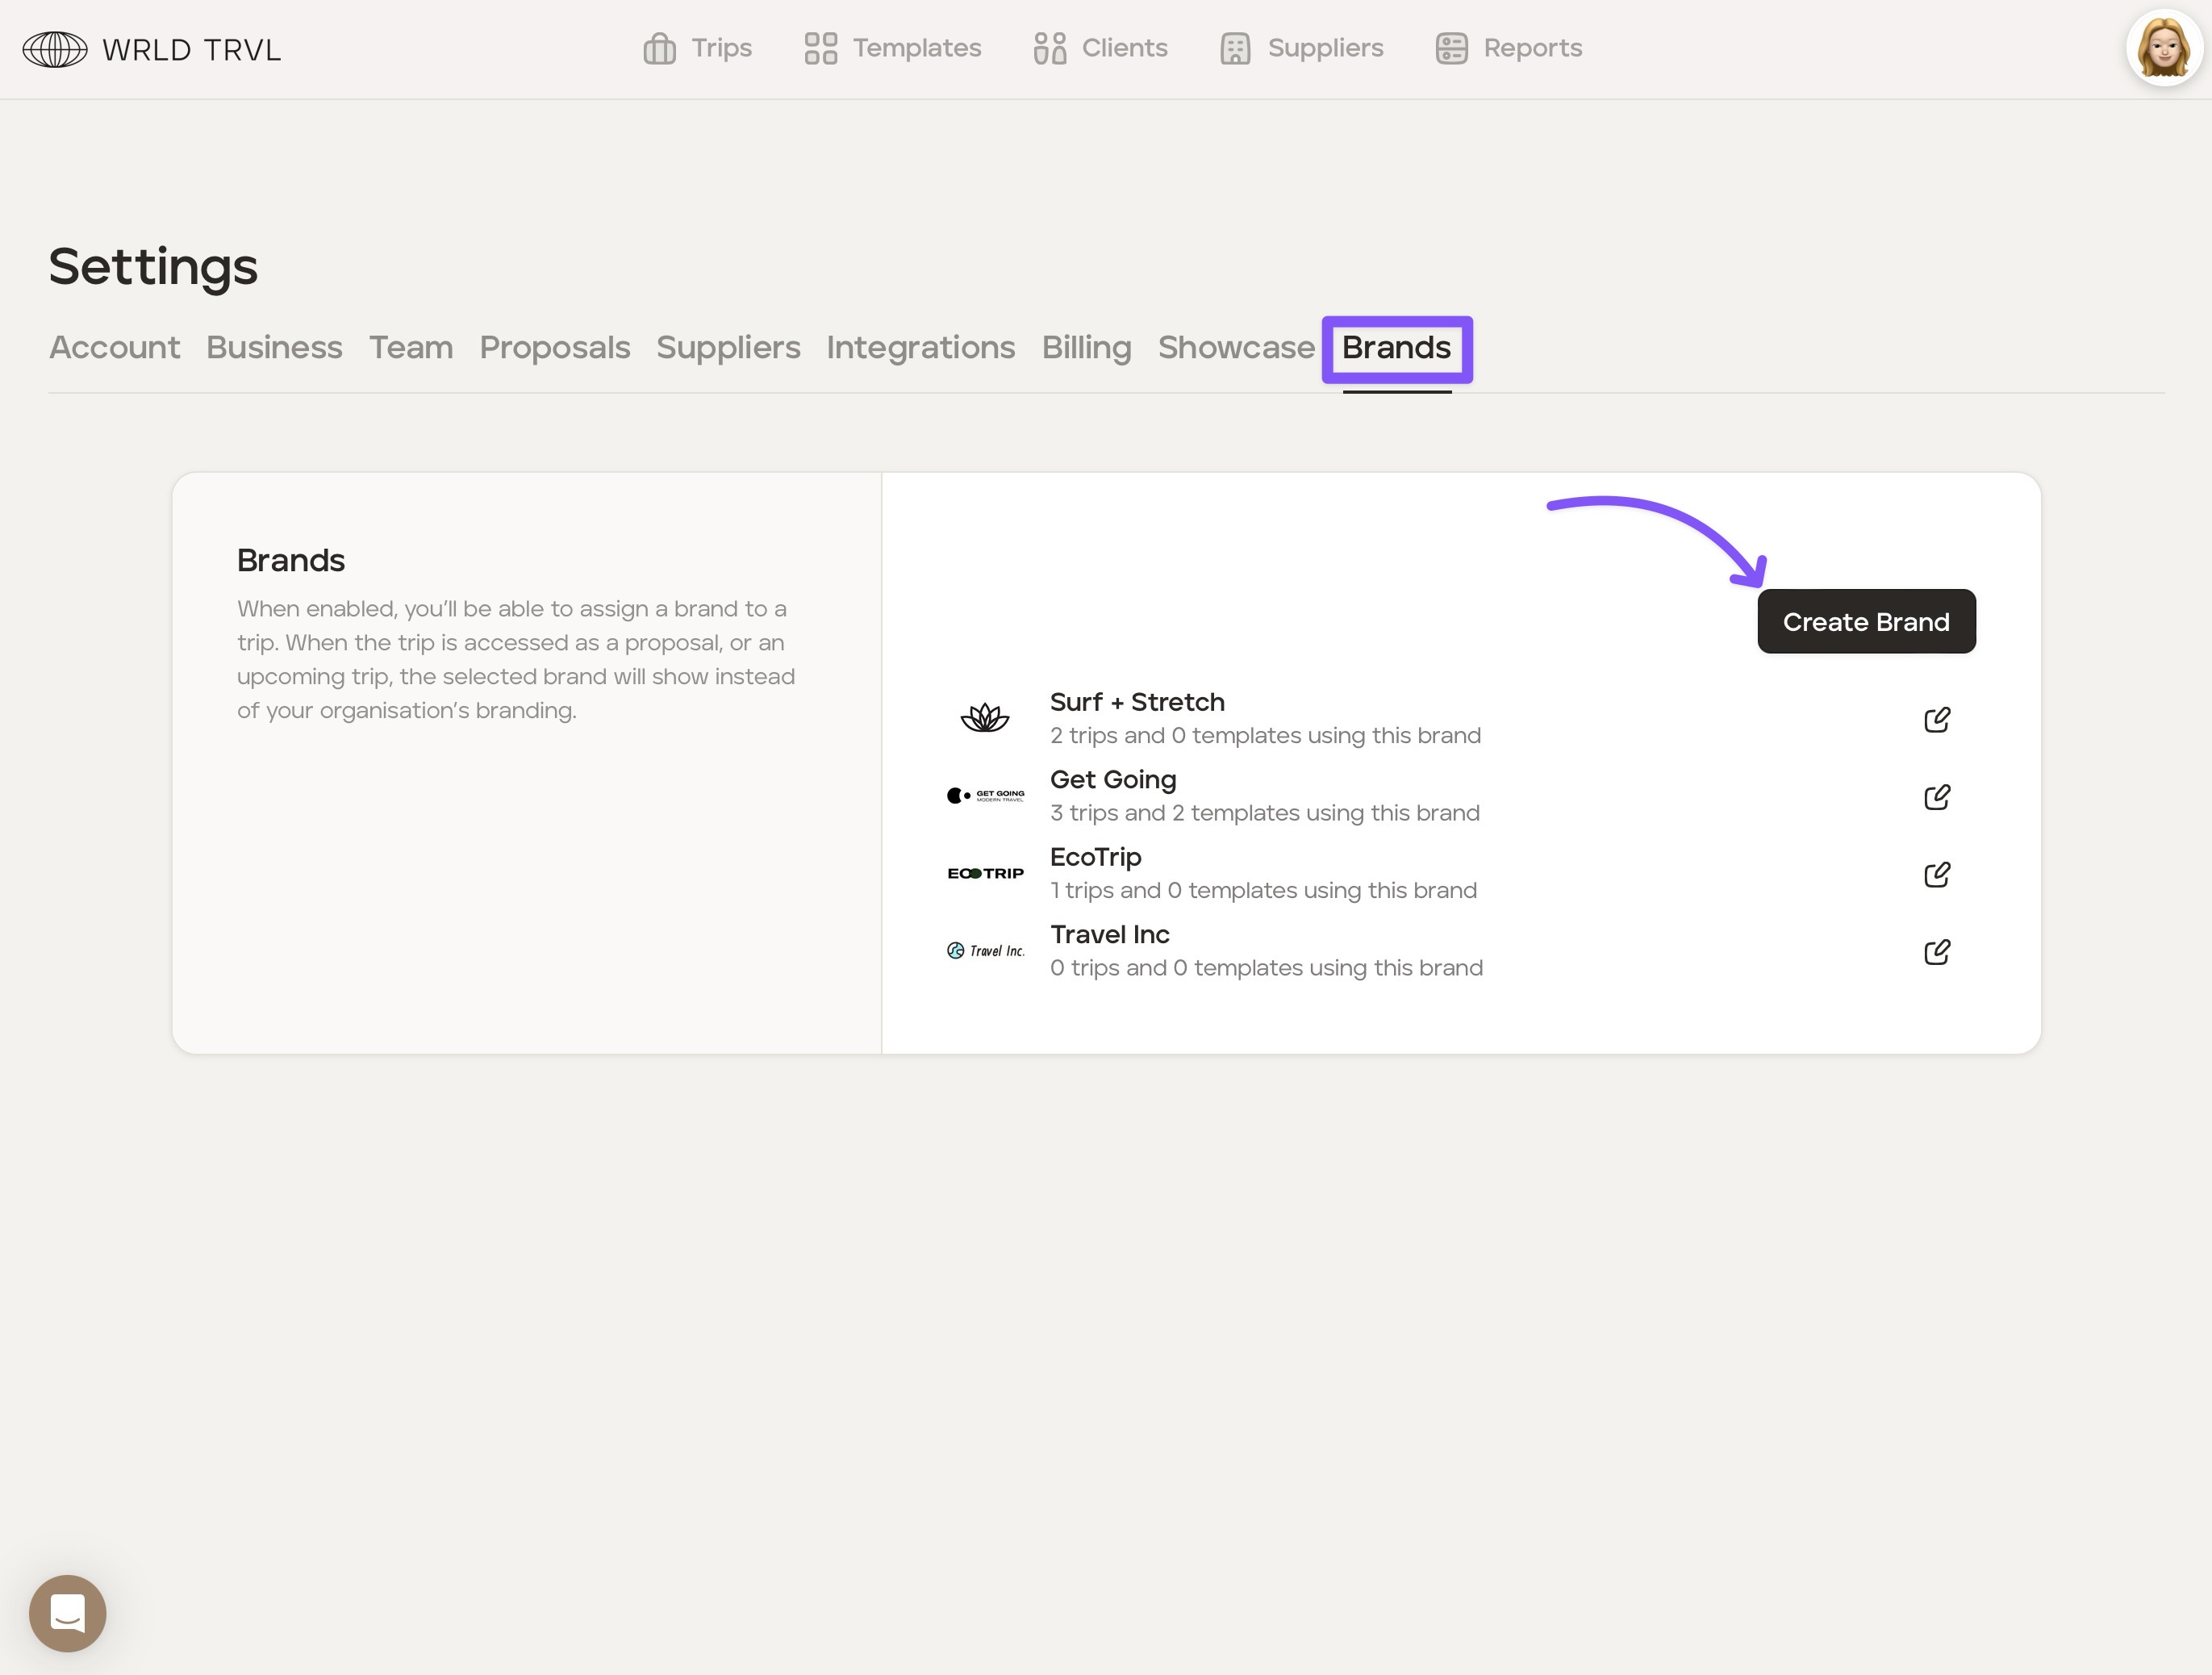Click the edit icon for Travel Inc

pyautogui.click(x=1936, y=952)
